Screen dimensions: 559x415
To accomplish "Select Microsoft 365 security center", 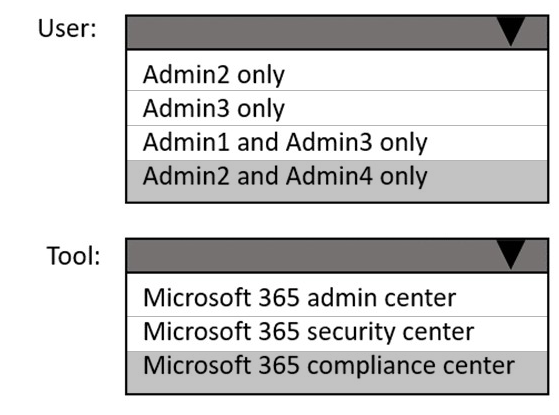I will pos(337,333).
